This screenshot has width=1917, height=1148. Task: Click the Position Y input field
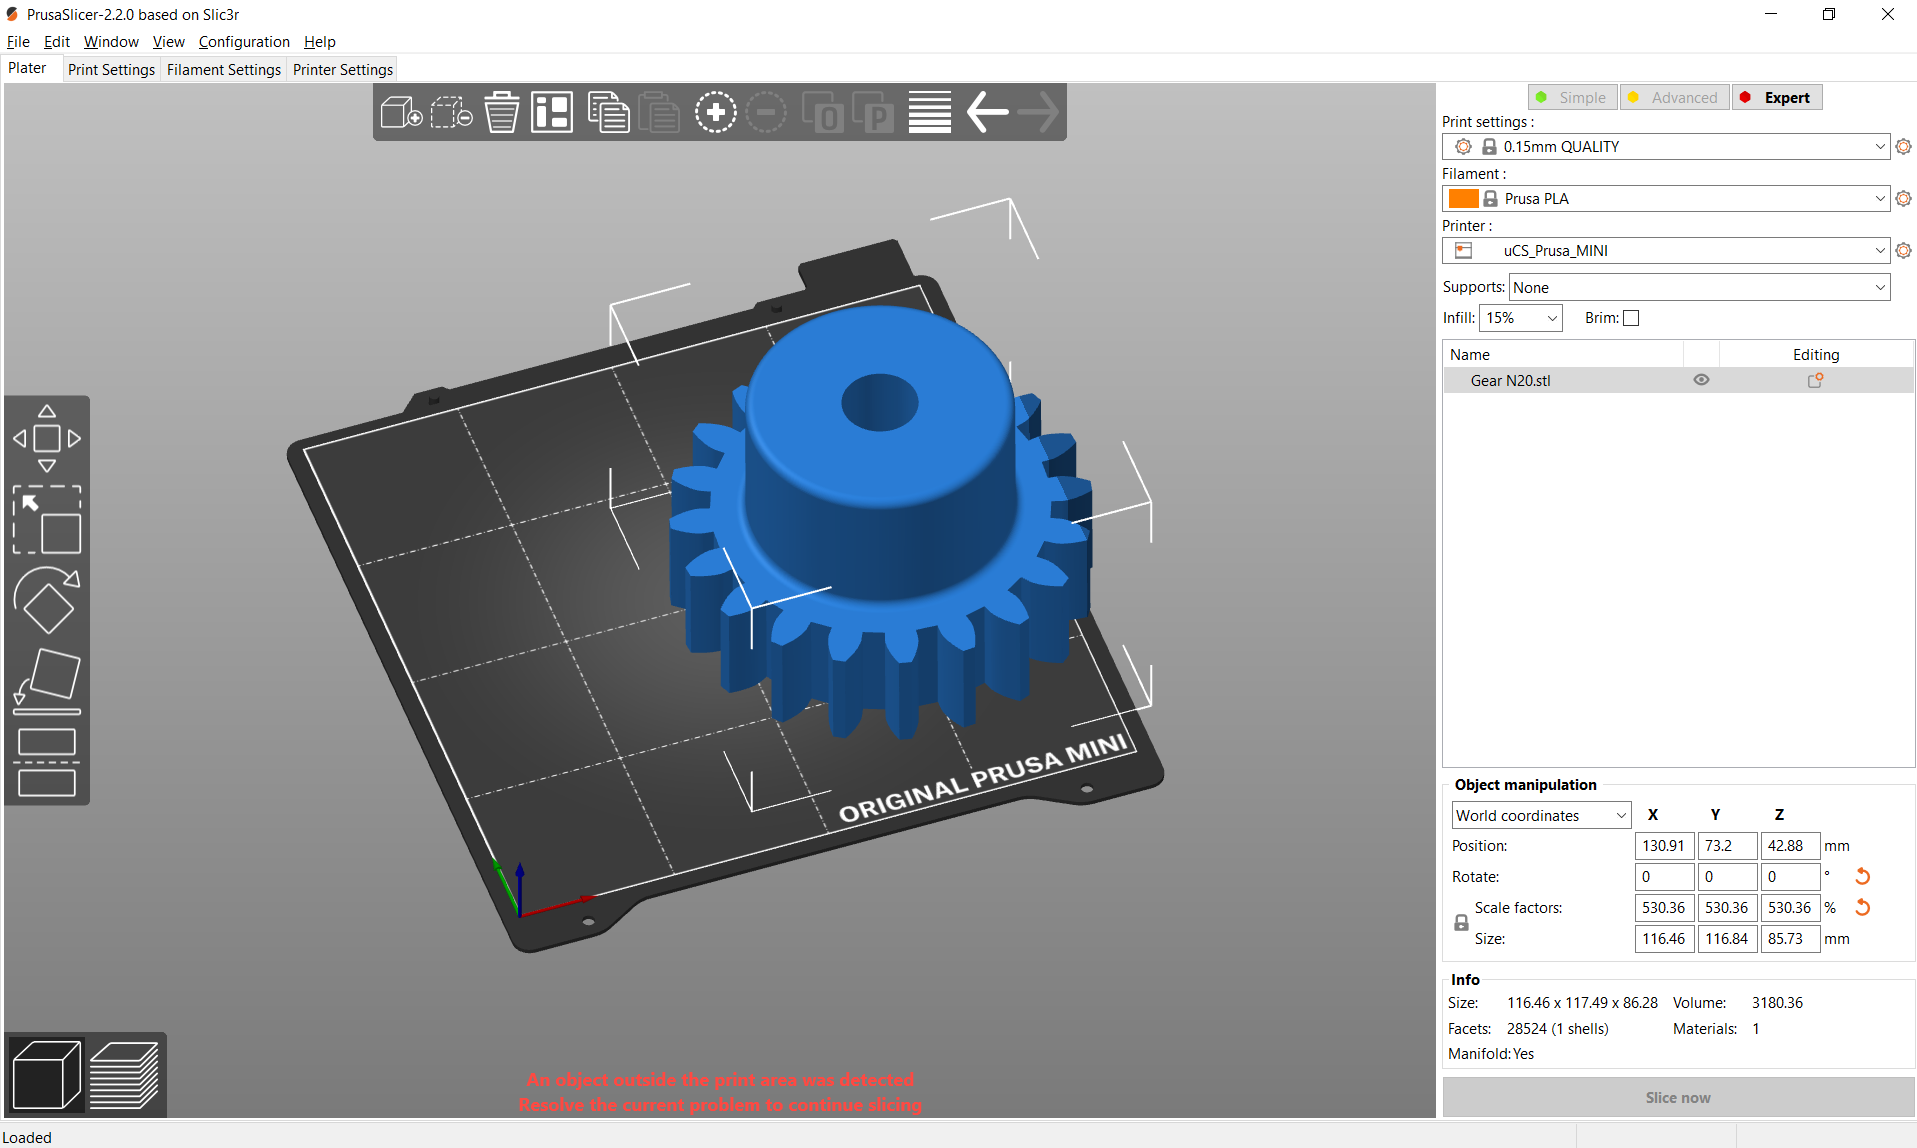coord(1727,846)
